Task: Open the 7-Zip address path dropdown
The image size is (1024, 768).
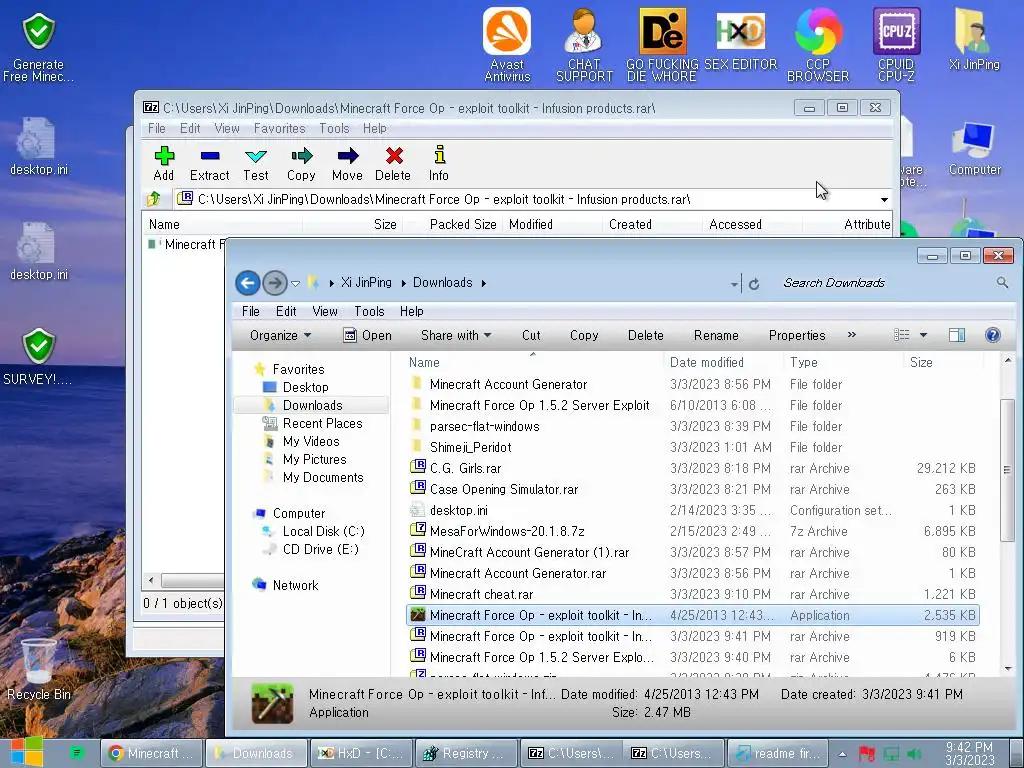Action: point(884,199)
